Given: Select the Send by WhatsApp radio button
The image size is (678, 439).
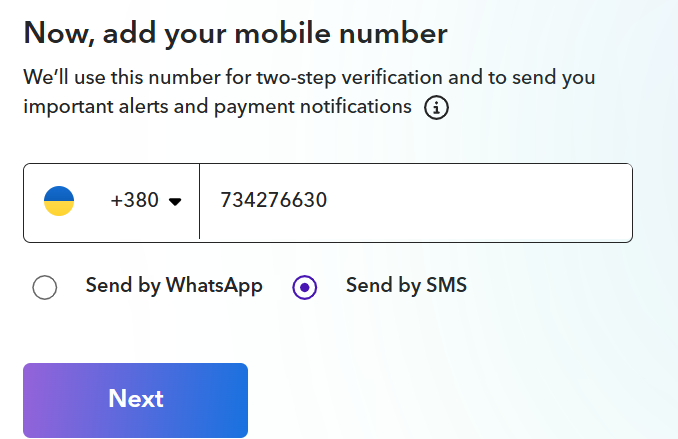Looking at the screenshot, I should [45, 288].
